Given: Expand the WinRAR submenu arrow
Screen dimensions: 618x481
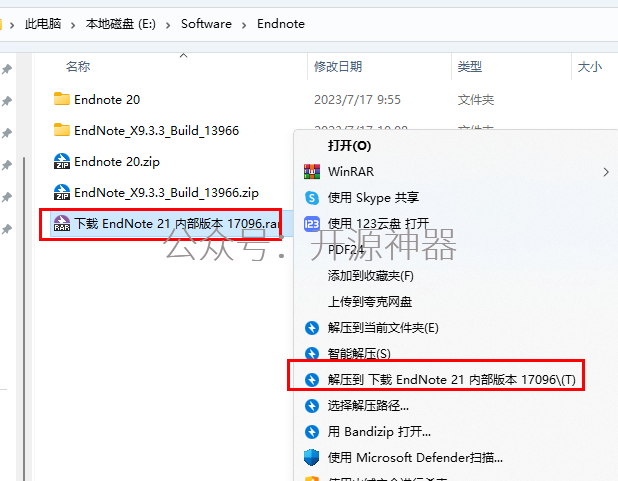Looking at the screenshot, I should pos(606,172).
